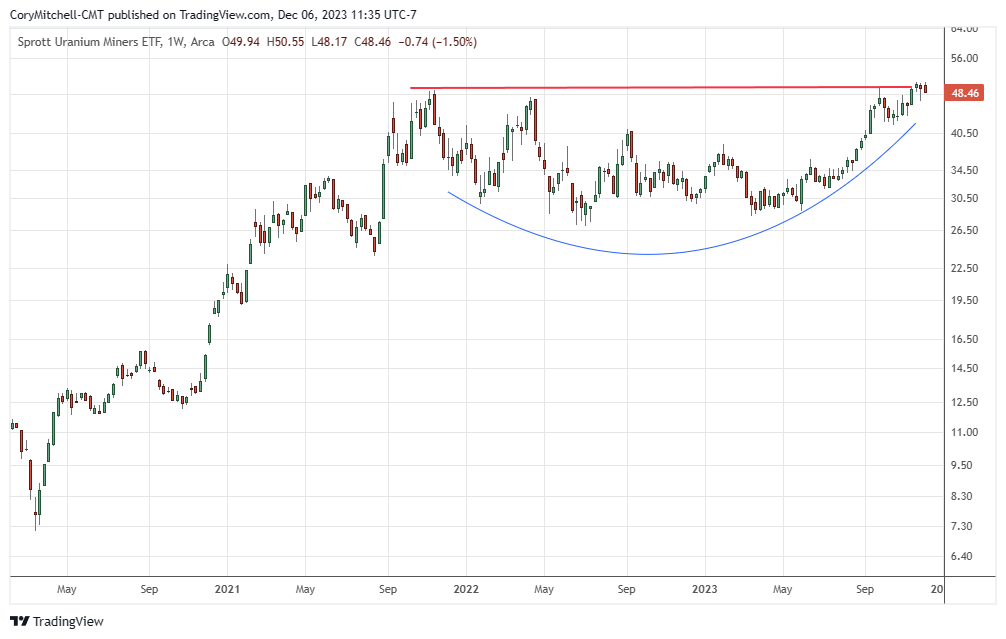
Task: Select the blue curved rounding-bottom line
Action: tap(648, 254)
